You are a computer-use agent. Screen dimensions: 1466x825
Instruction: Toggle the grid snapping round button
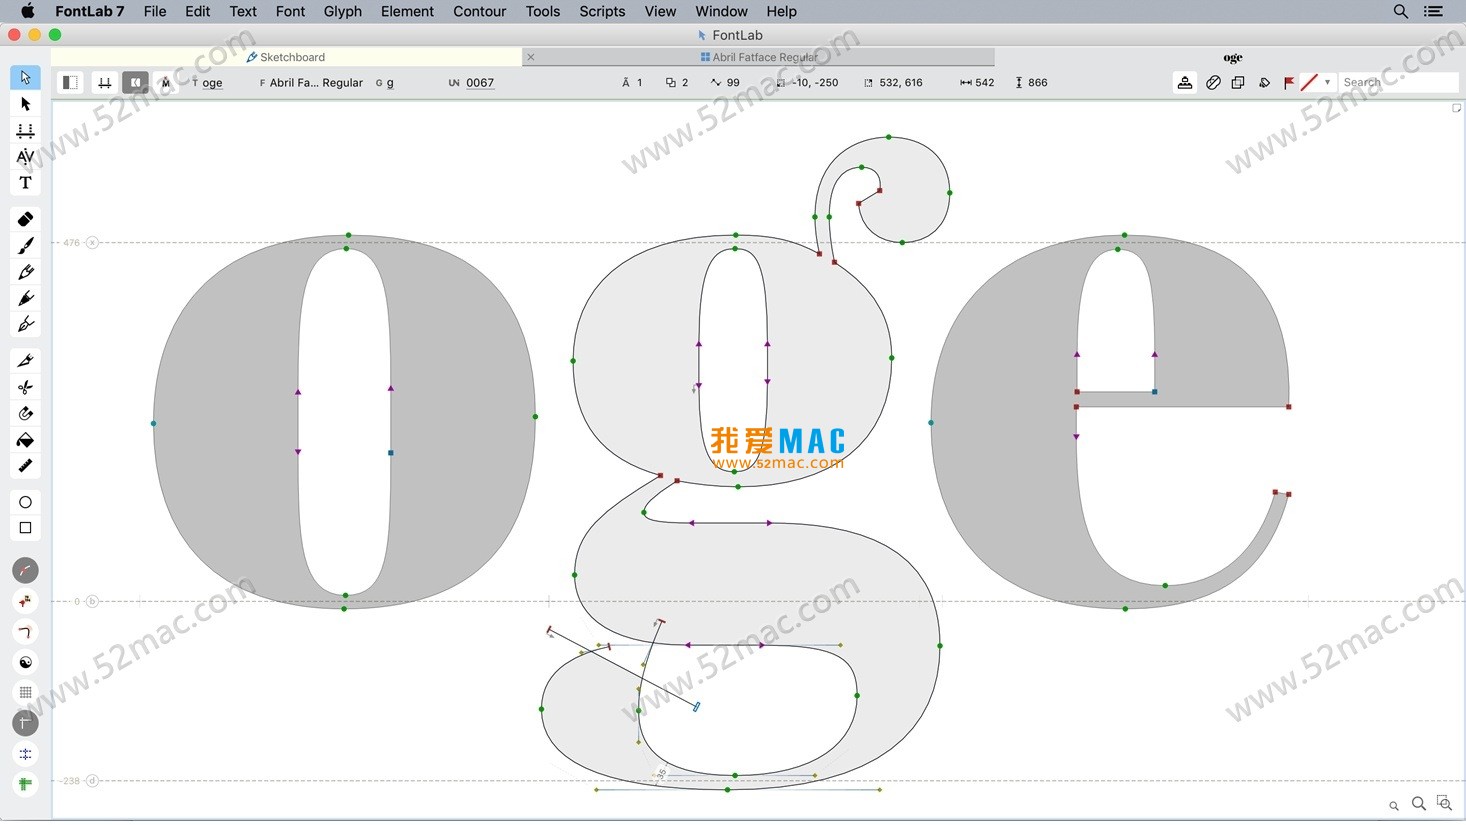pos(25,692)
